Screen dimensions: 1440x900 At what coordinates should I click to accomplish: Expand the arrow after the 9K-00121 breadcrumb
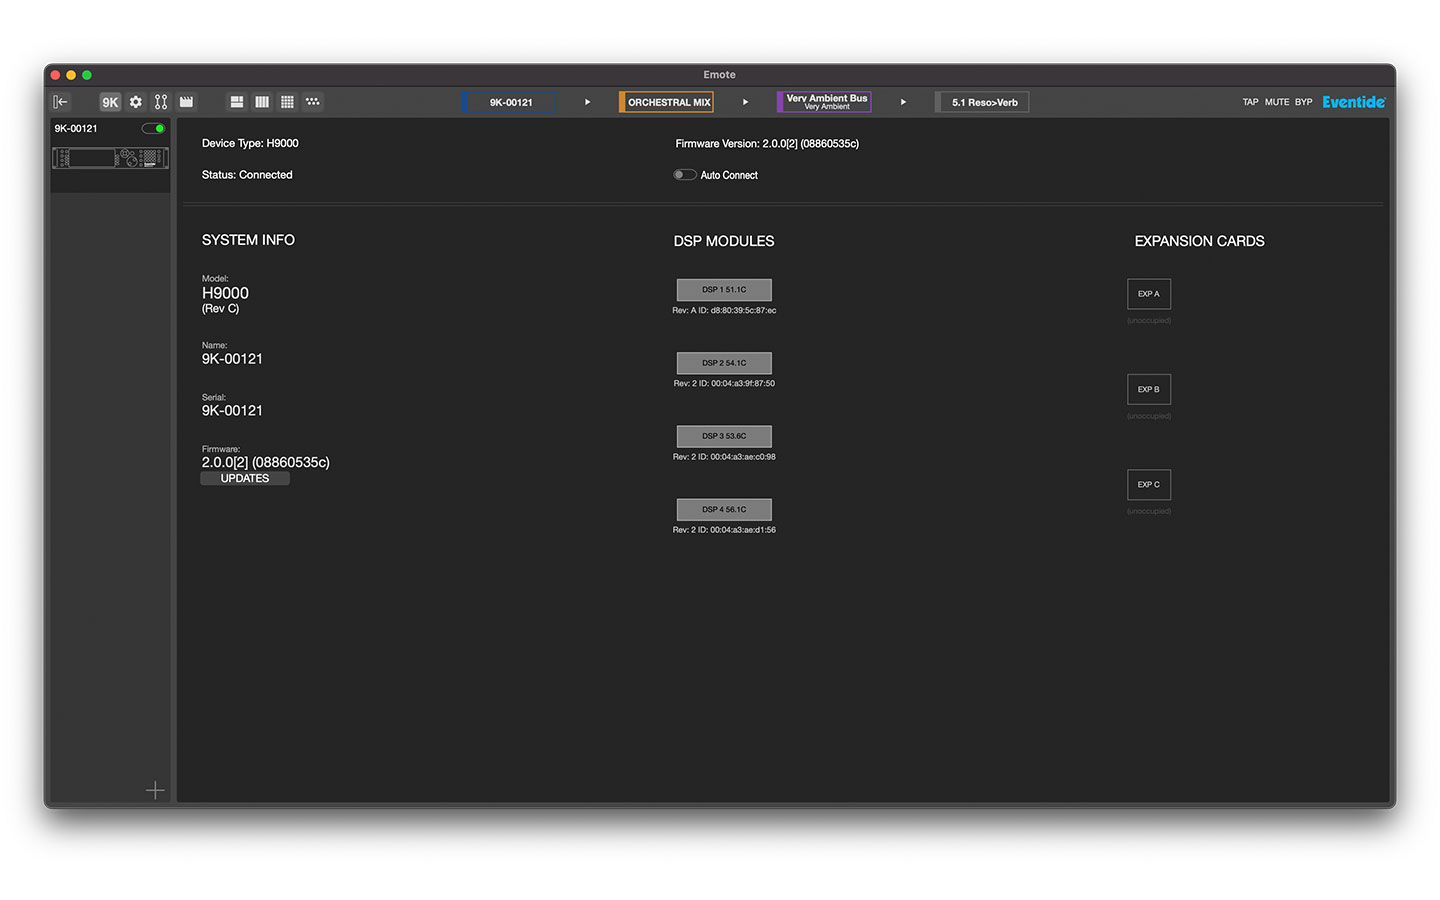tap(588, 102)
